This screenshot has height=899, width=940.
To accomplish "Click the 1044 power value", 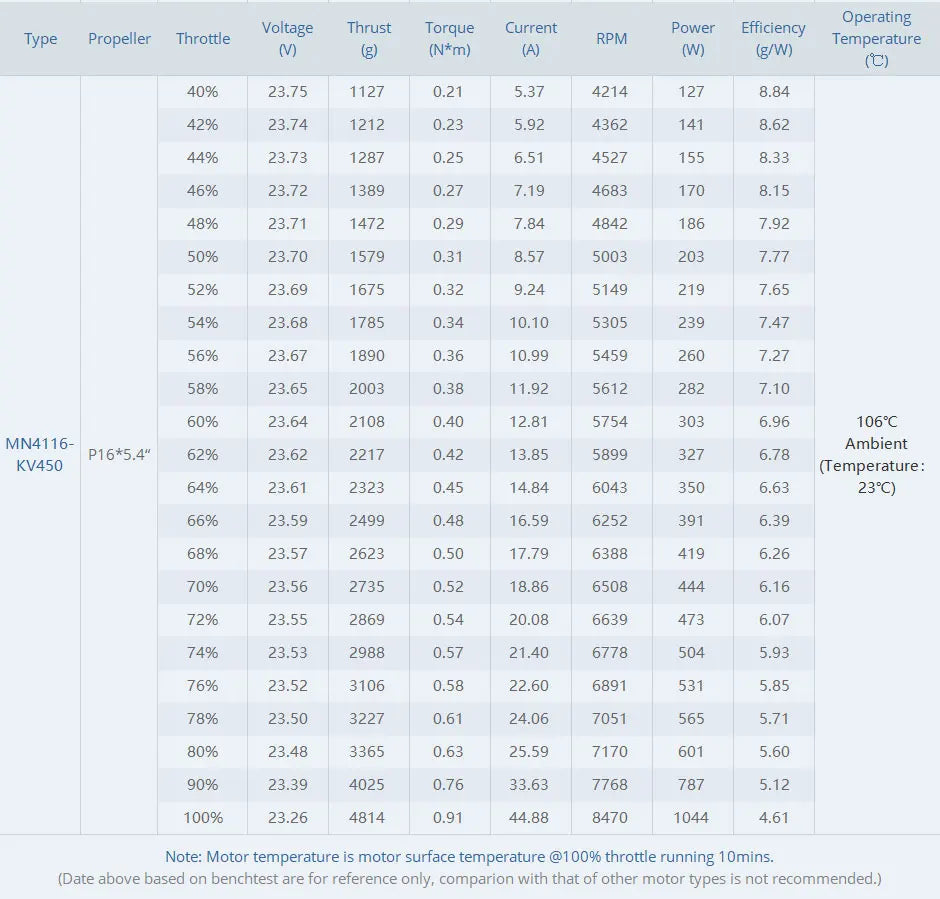I will pyautogui.click(x=691, y=818).
